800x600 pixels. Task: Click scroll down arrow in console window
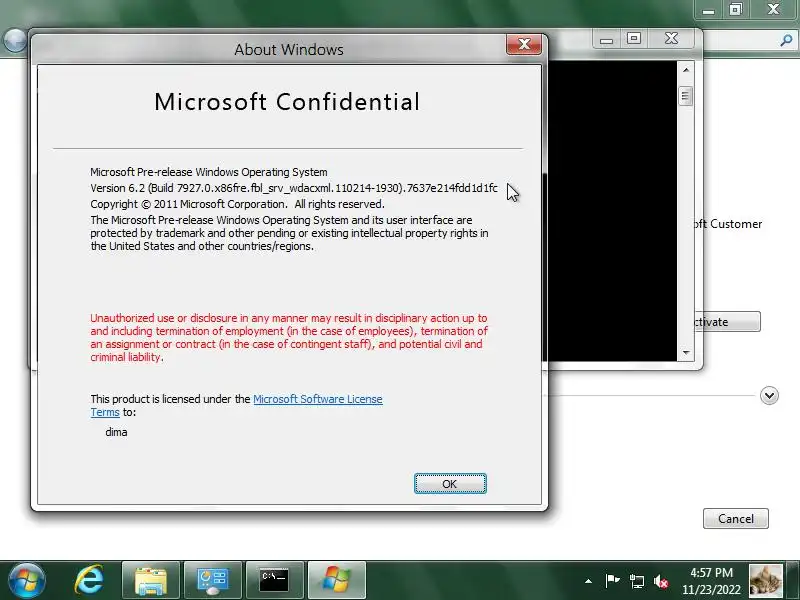(x=686, y=353)
